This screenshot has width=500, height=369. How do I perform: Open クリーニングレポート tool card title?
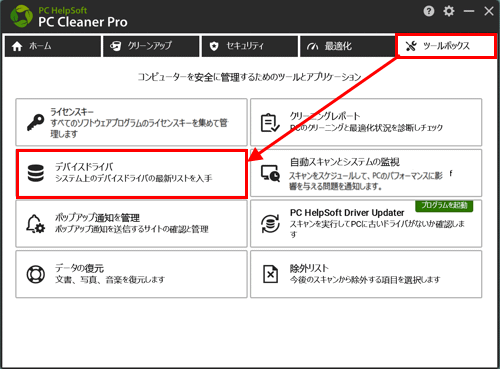pos(325,116)
